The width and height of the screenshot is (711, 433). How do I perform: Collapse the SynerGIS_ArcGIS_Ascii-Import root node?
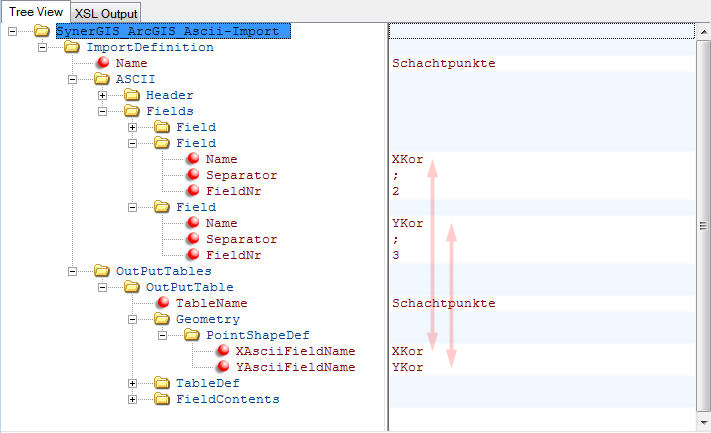pyautogui.click(x=13, y=31)
